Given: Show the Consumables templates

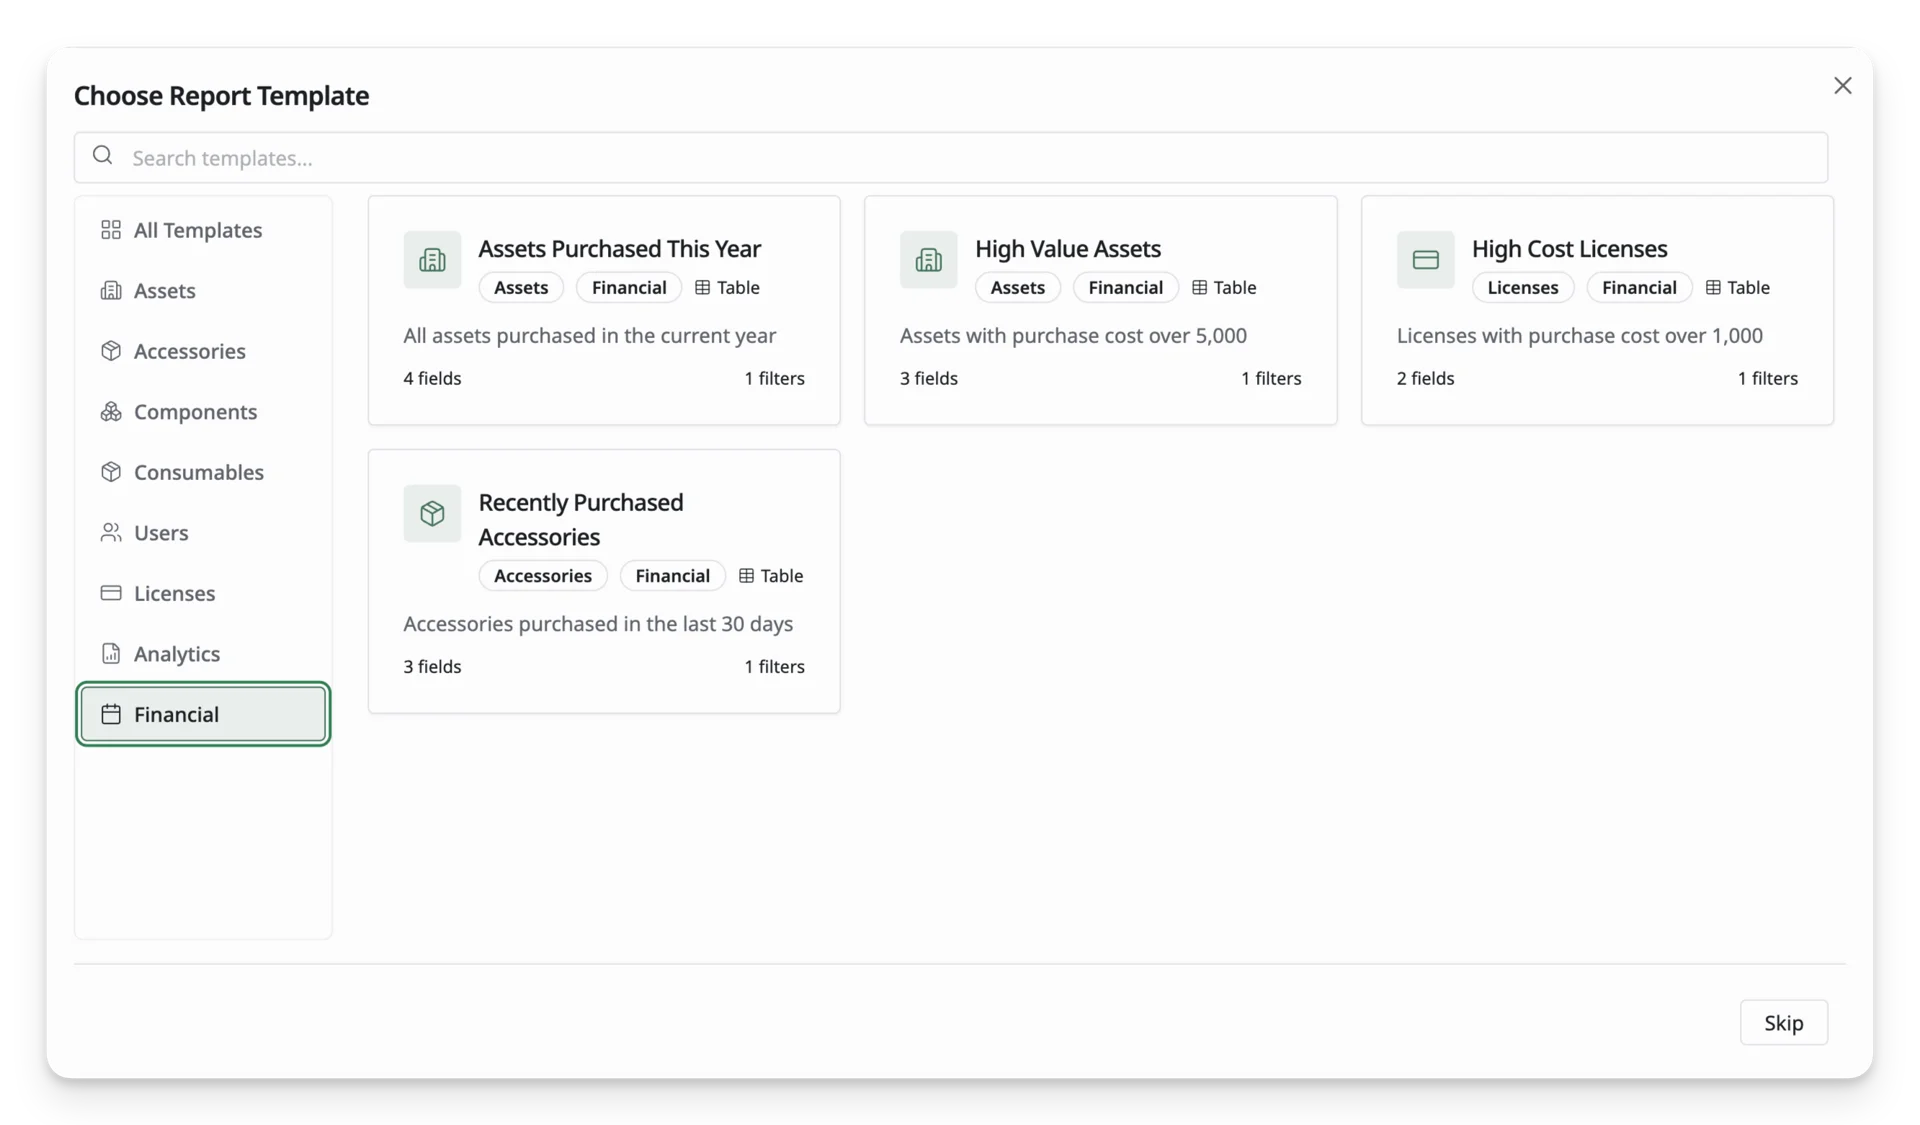Looking at the screenshot, I should tap(203, 472).
